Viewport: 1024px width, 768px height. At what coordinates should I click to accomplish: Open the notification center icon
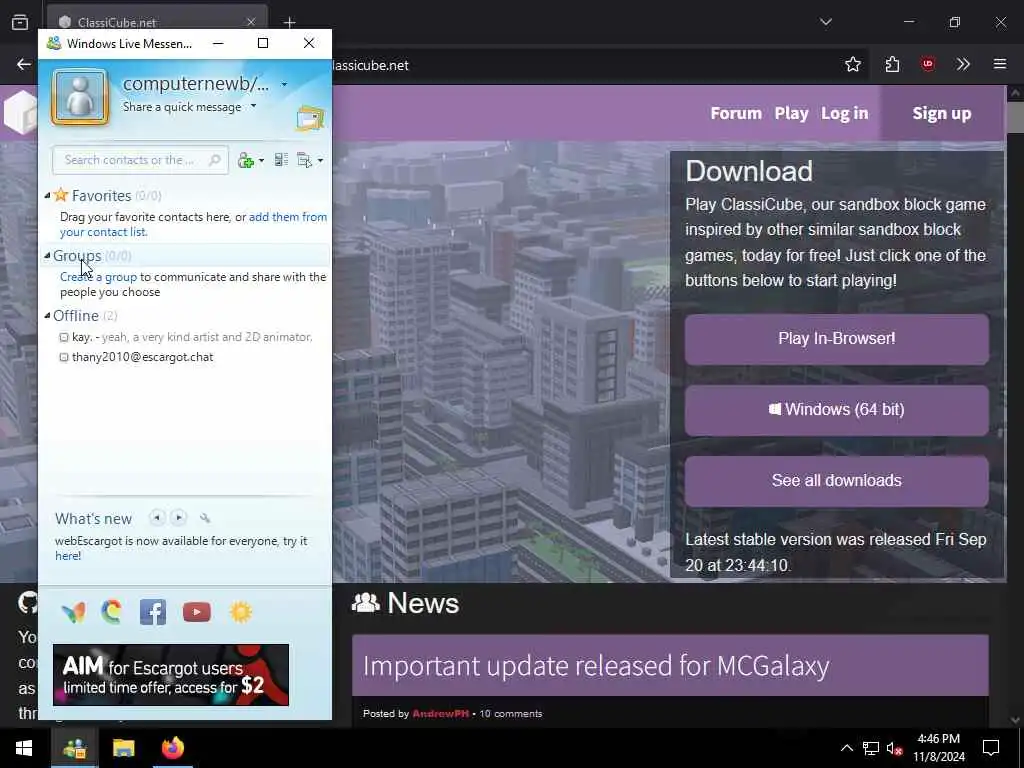coord(991,748)
